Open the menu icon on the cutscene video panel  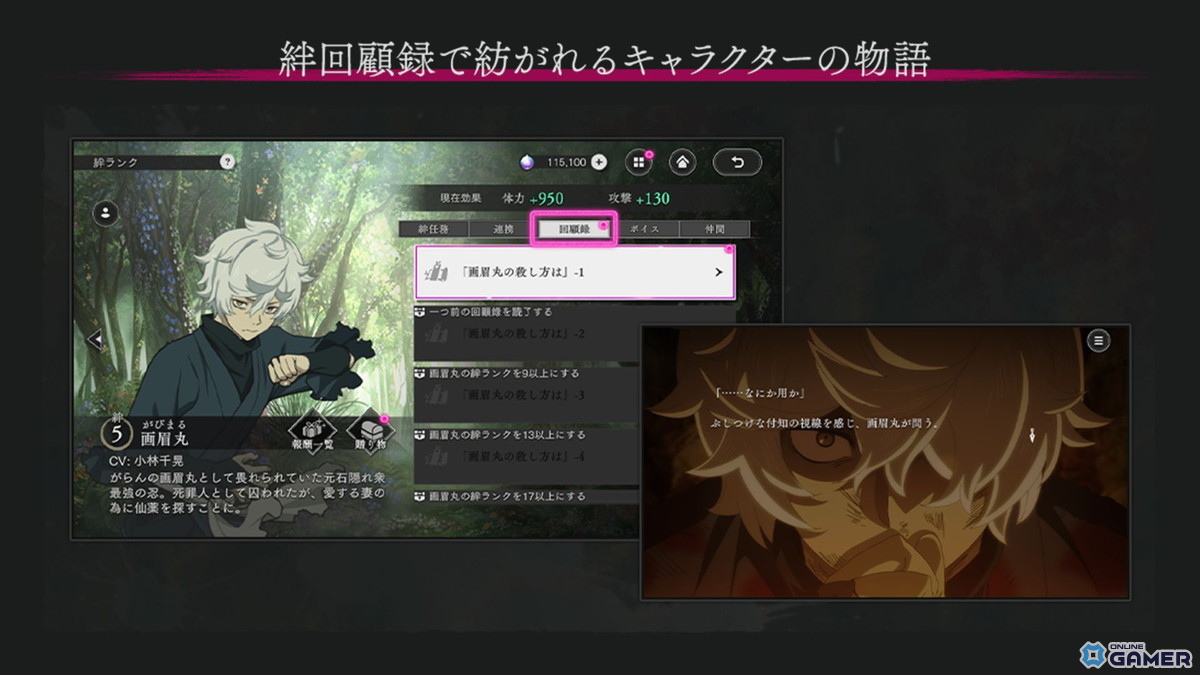(1099, 339)
